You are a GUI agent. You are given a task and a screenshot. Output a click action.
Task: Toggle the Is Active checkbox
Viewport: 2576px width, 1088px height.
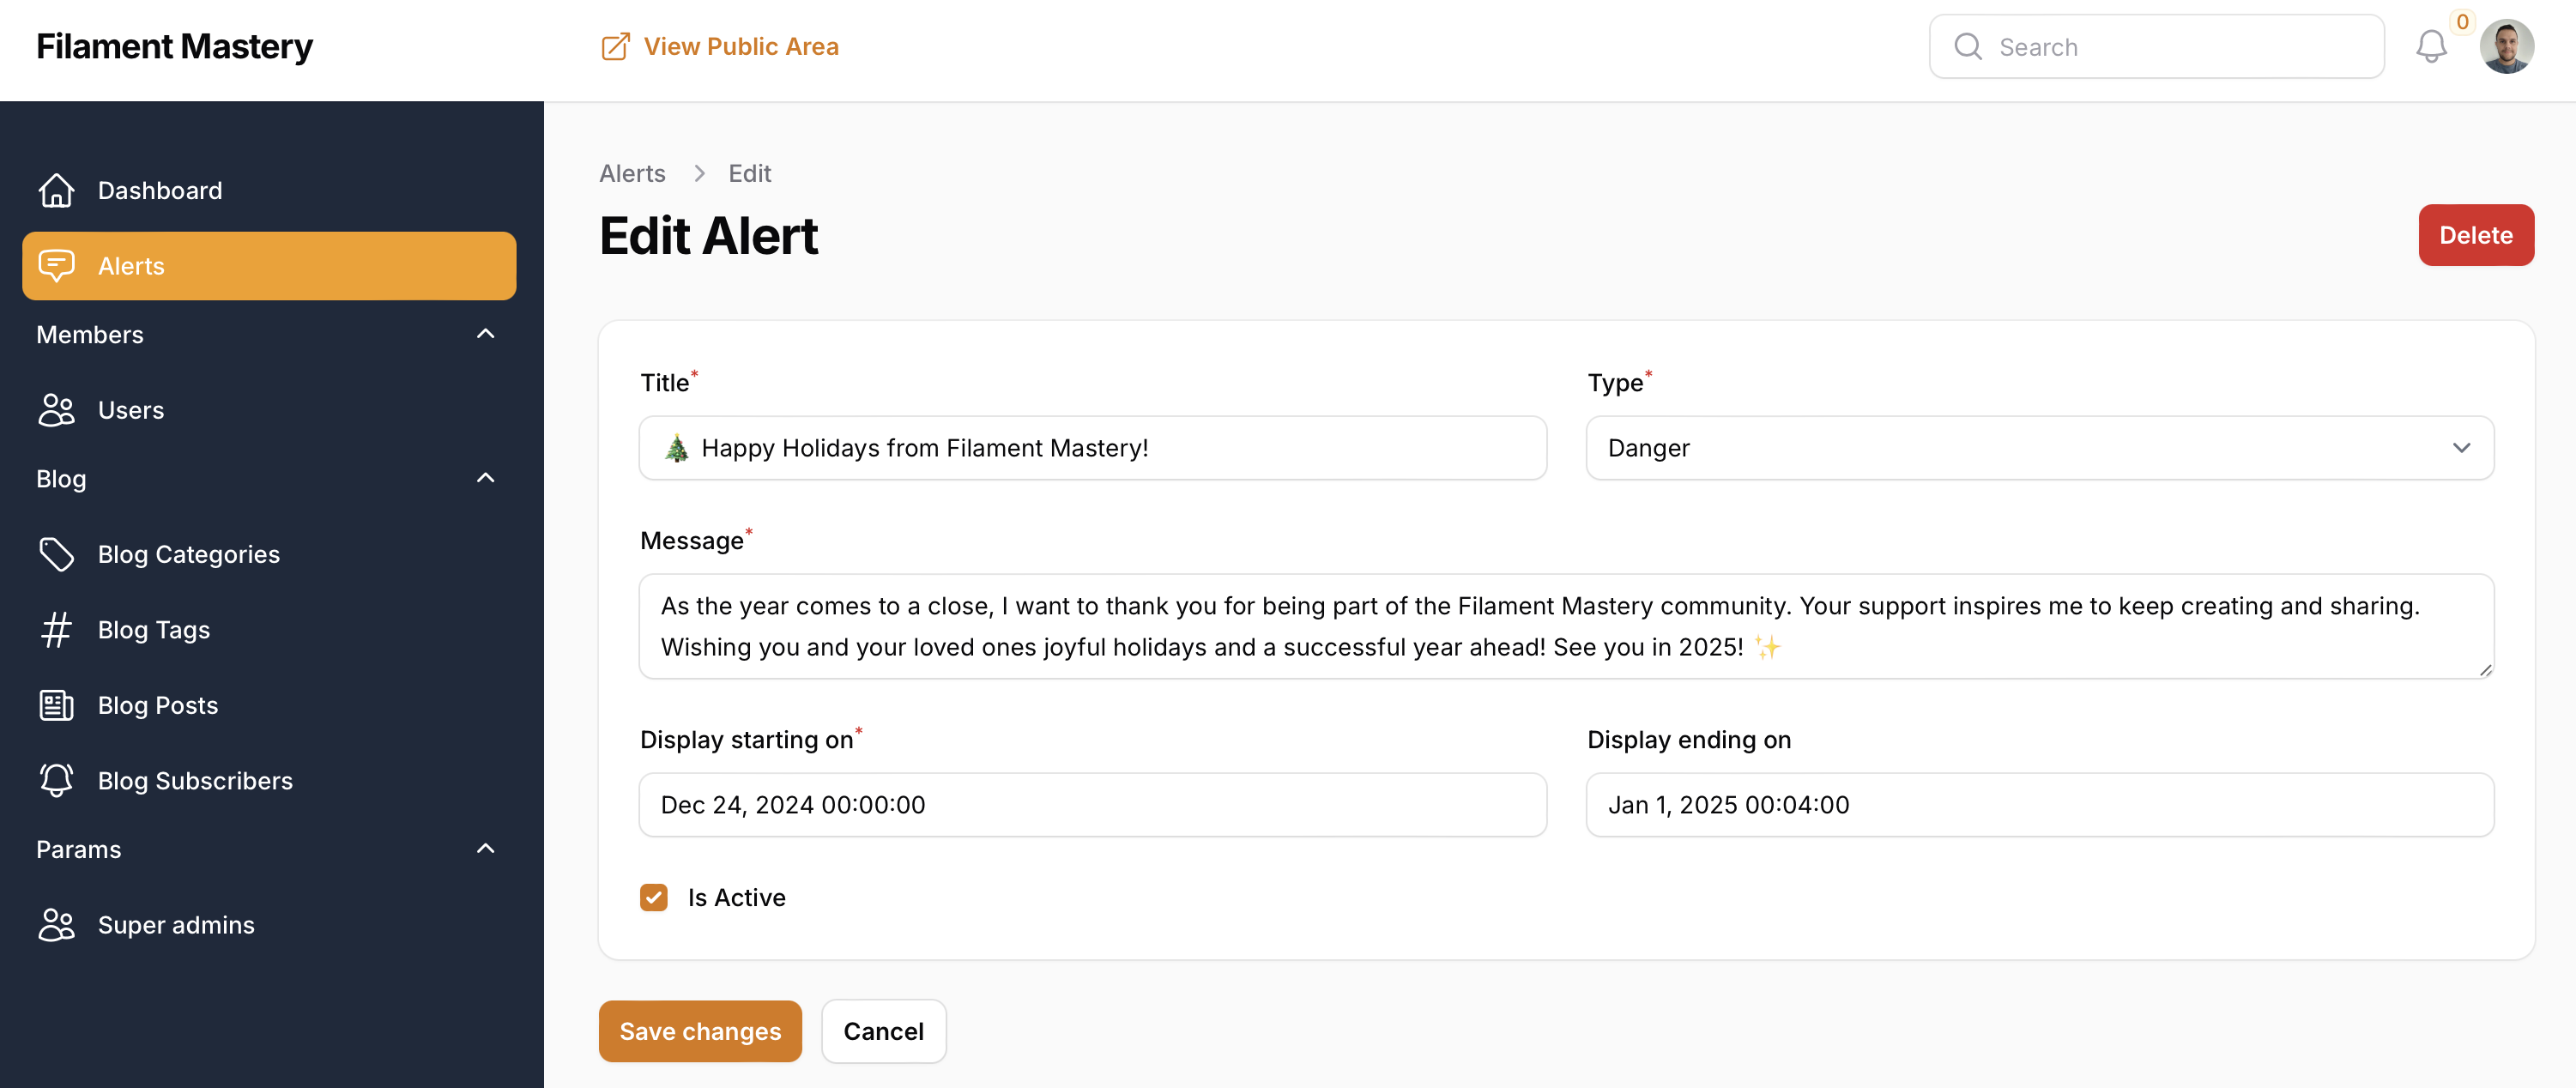pyautogui.click(x=654, y=898)
